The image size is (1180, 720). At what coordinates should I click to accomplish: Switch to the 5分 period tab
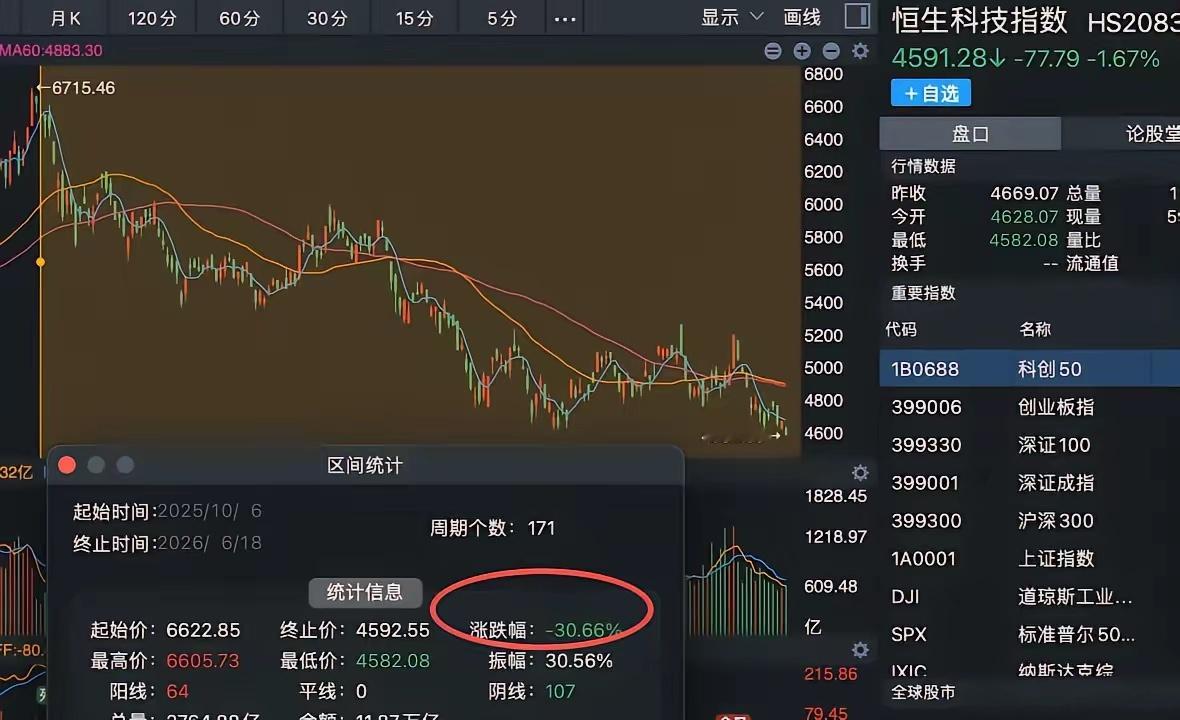click(502, 18)
